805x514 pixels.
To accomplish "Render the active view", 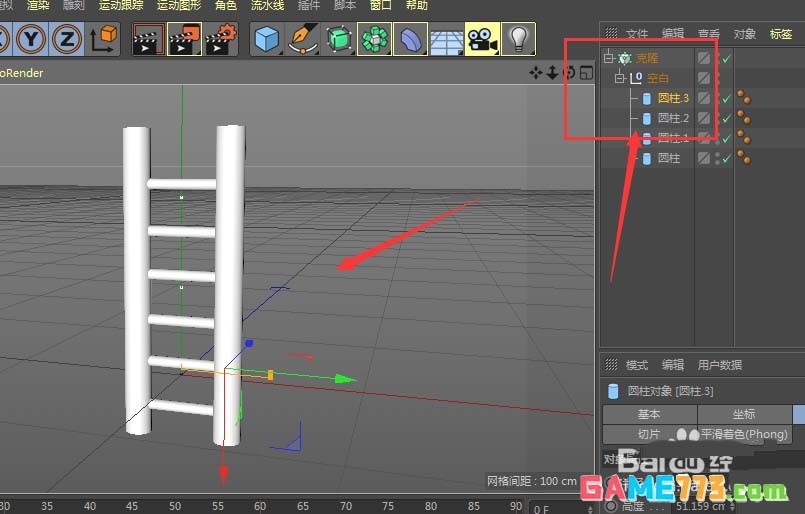I will click(x=148, y=39).
